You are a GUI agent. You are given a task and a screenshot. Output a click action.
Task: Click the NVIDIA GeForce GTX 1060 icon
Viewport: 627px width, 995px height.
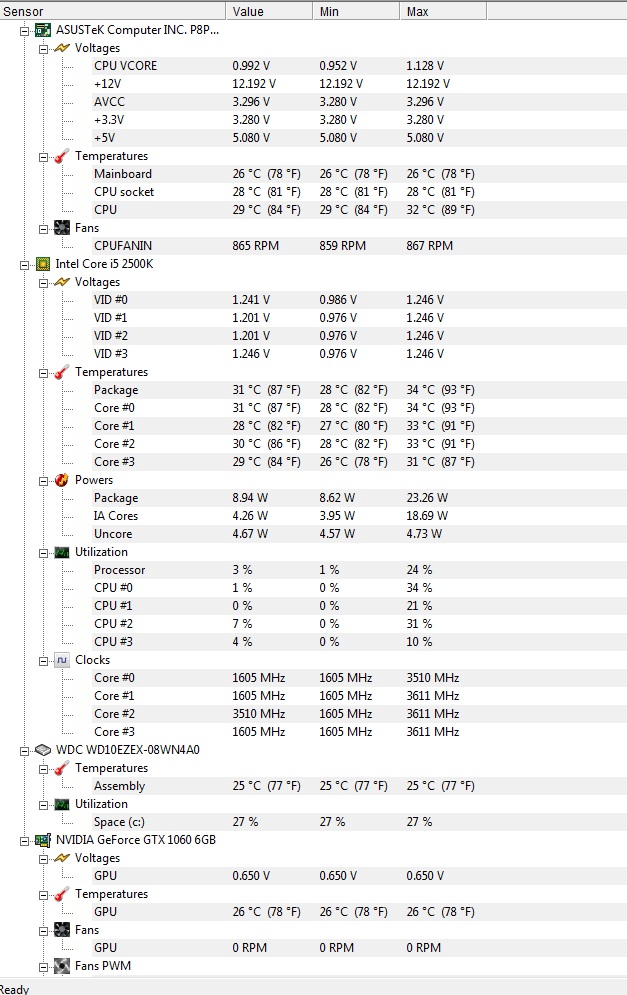43,840
